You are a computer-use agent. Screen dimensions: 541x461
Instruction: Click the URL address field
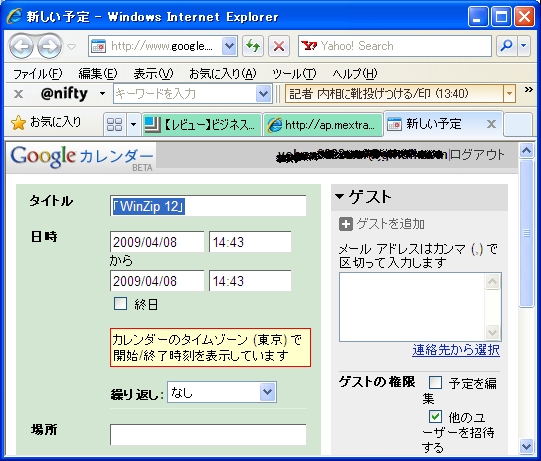point(162,46)
